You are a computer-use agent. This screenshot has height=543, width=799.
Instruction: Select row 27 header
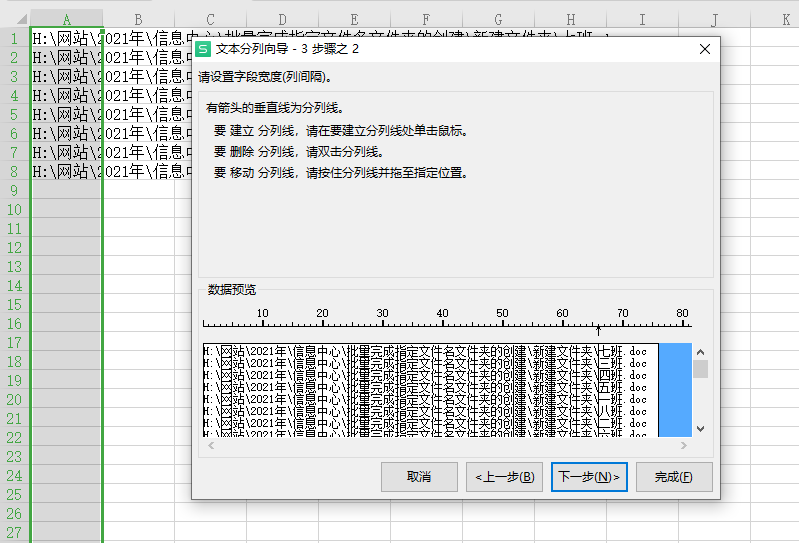[15, 533]
